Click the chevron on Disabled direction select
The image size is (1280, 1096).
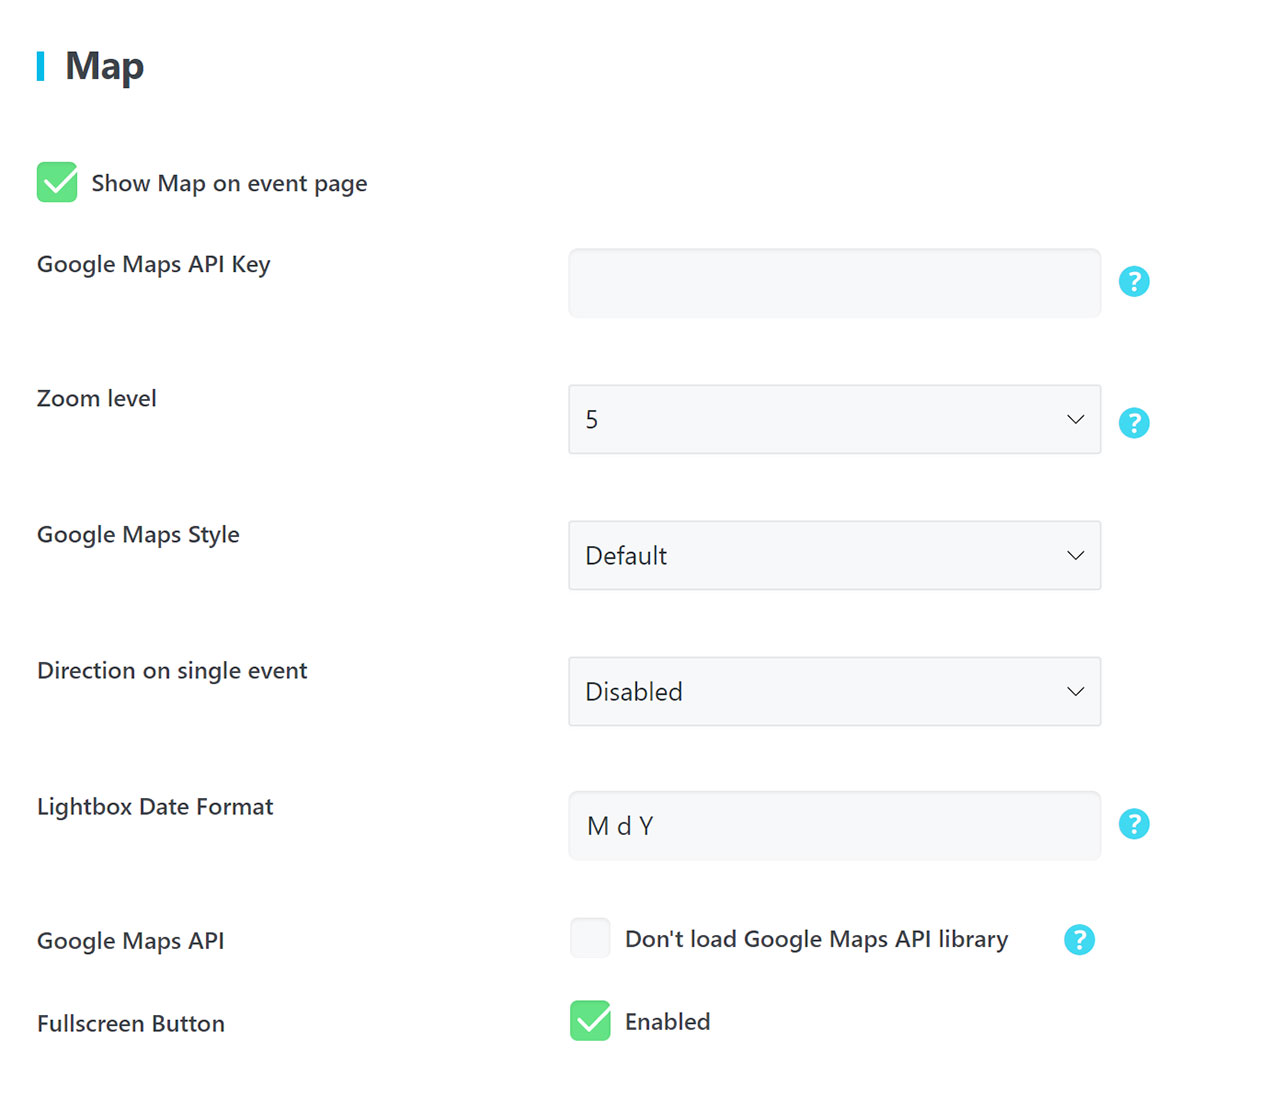[x=1076, y=691]
